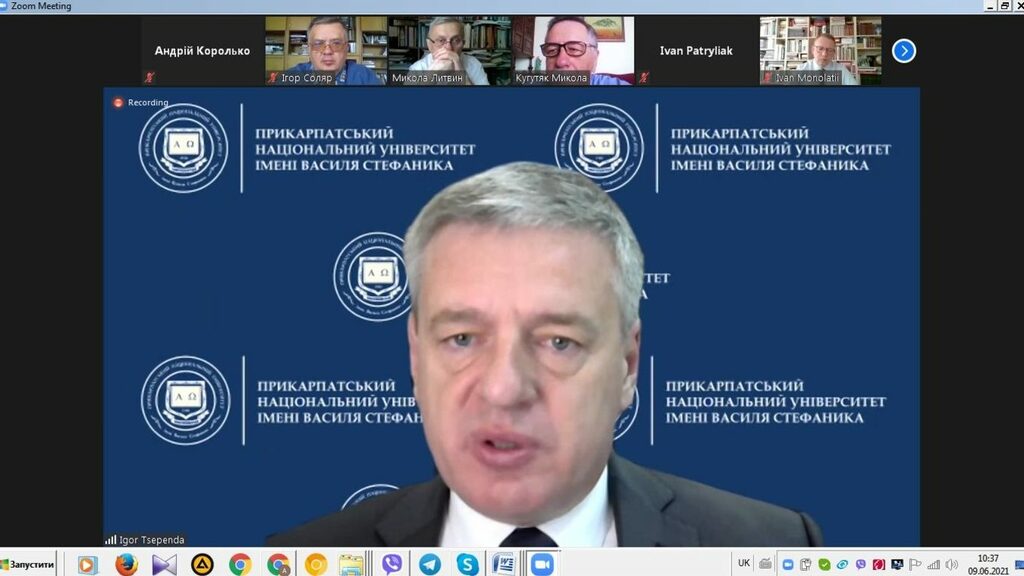Click the Zoom taskbar button
Viewport: 1024px width, 576px height.
[x=542, y=564]
